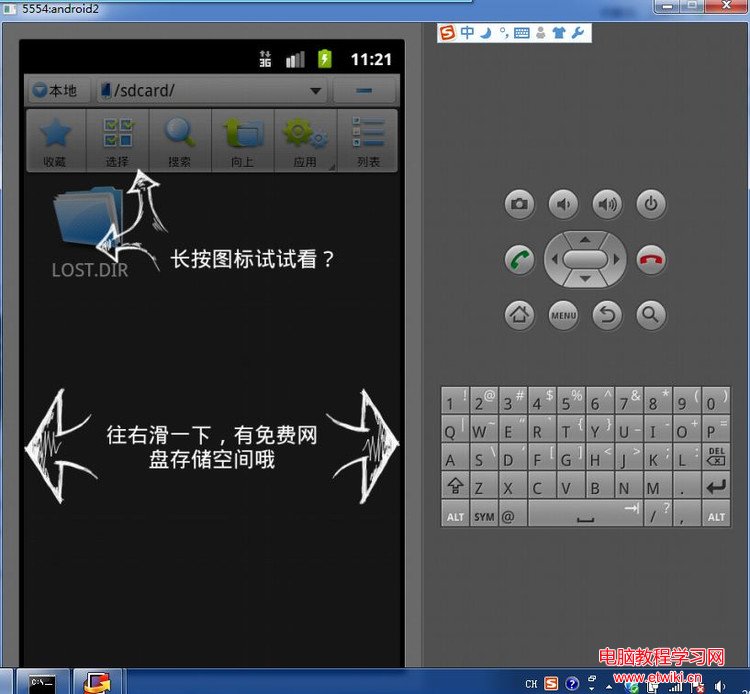Go up with the 向上 folder icon
The height and width of the screenshot is (694, 750).
pyautogui.click(x=243, y=141)
